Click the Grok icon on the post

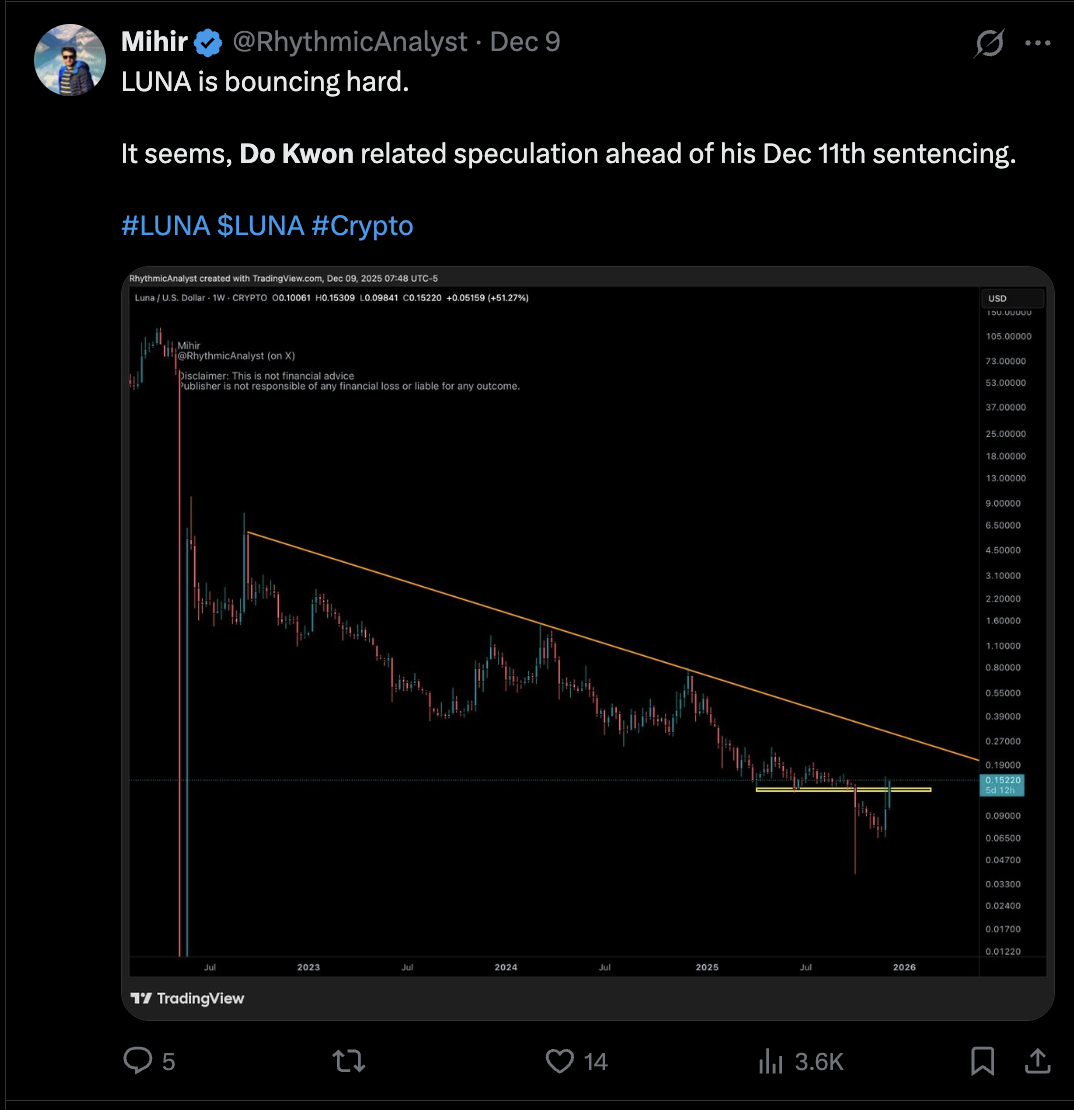pyautogui.click(x=989, y=43)
